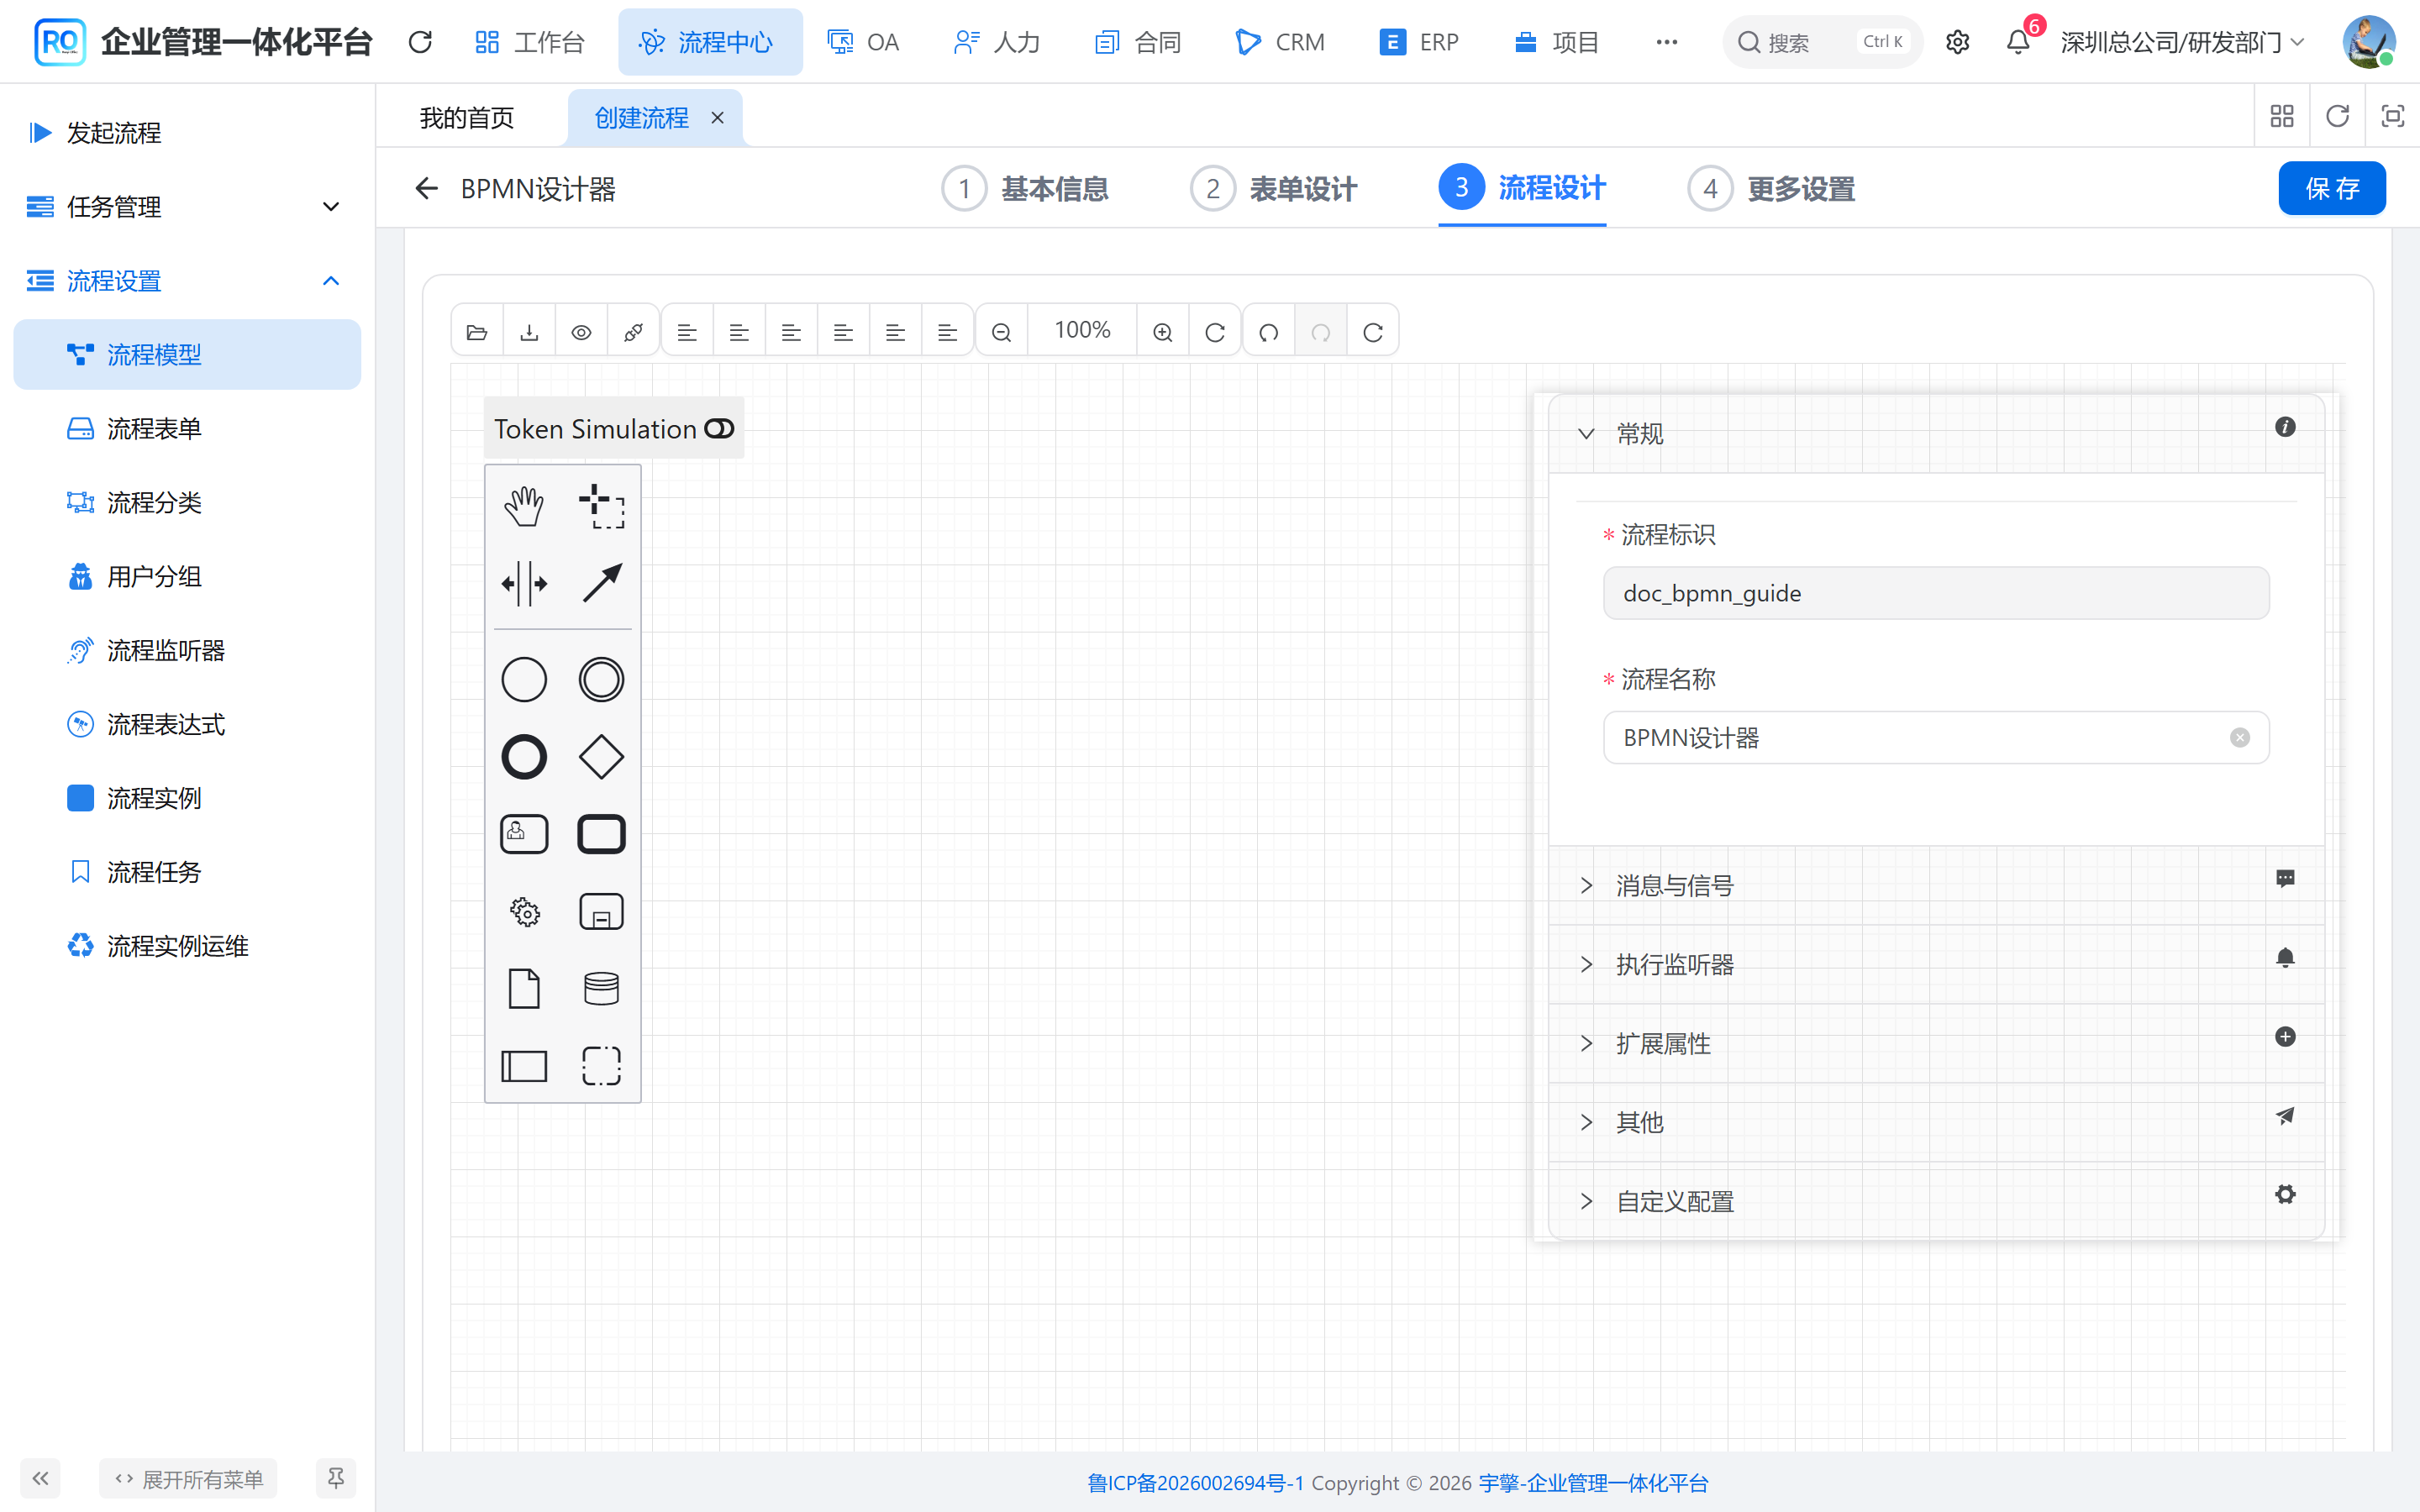Click zoom out magnifier icon
The height and width of the screenshot is (1512, 2420).
(x=1001, y=331)
